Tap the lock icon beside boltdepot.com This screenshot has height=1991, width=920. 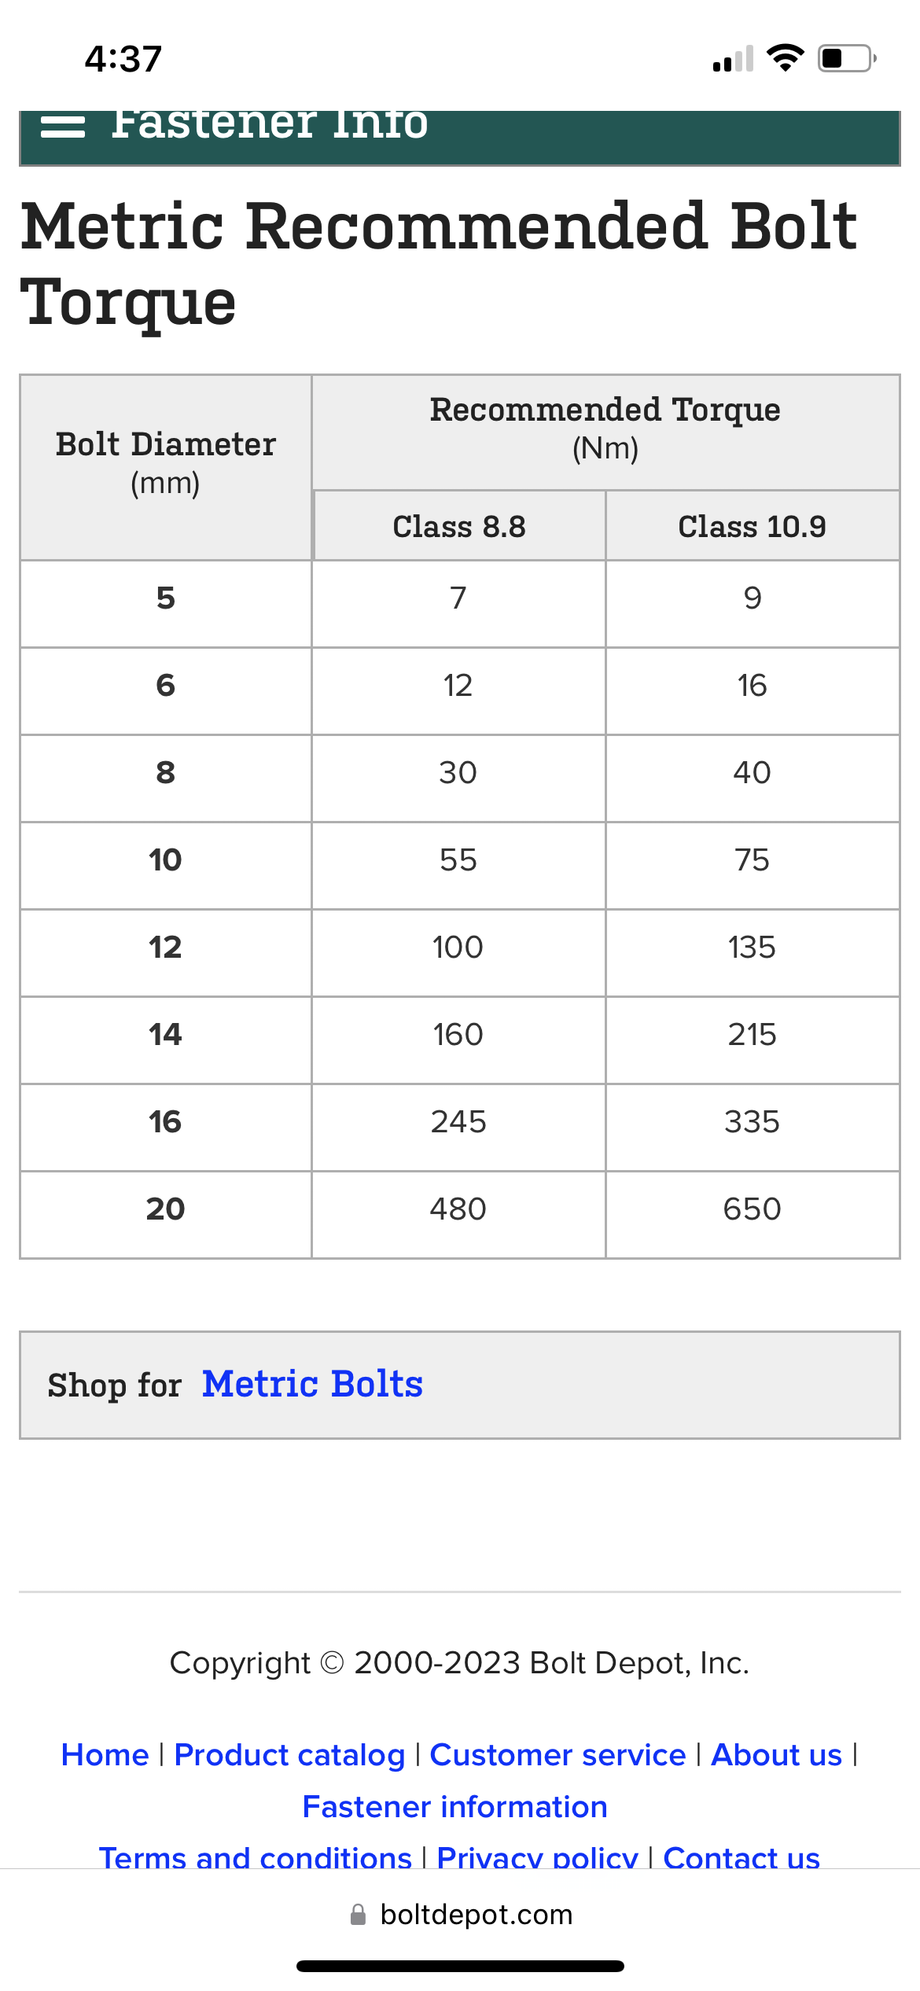pyautogui.click(x=358, y=1914)
